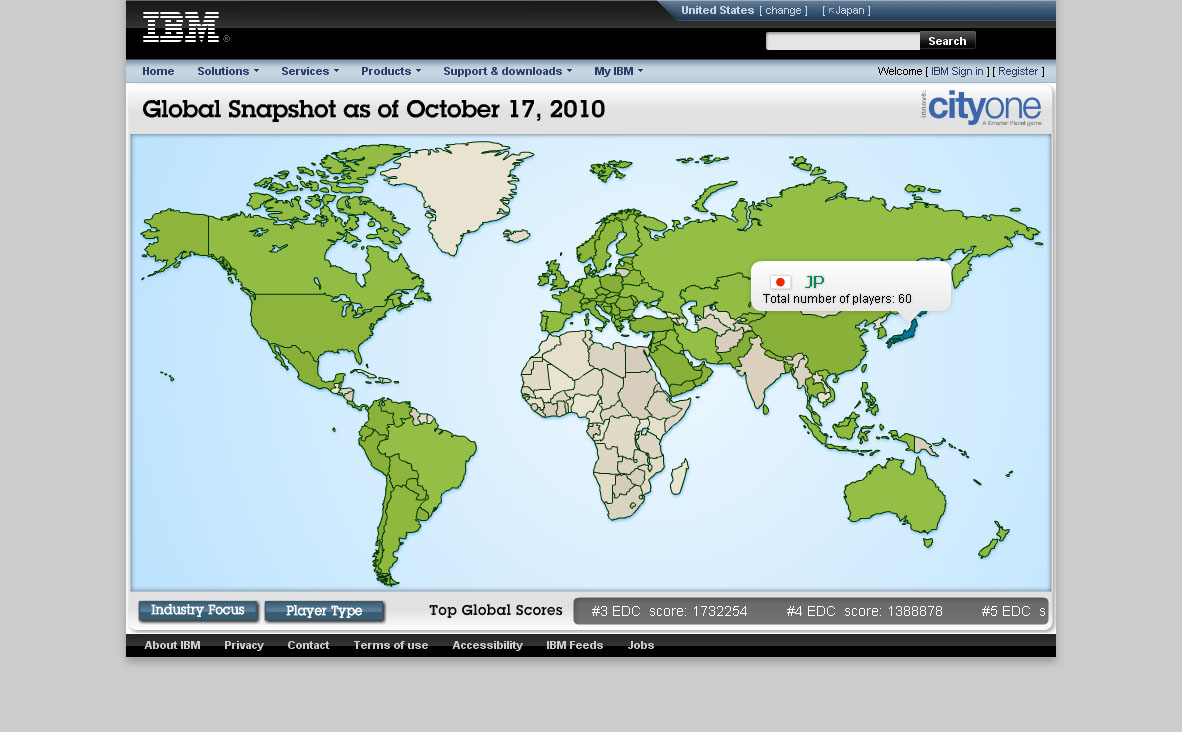Click the CityOne game logo
The width and height of the screenshot is (1182, 732).
click(983, 107)
